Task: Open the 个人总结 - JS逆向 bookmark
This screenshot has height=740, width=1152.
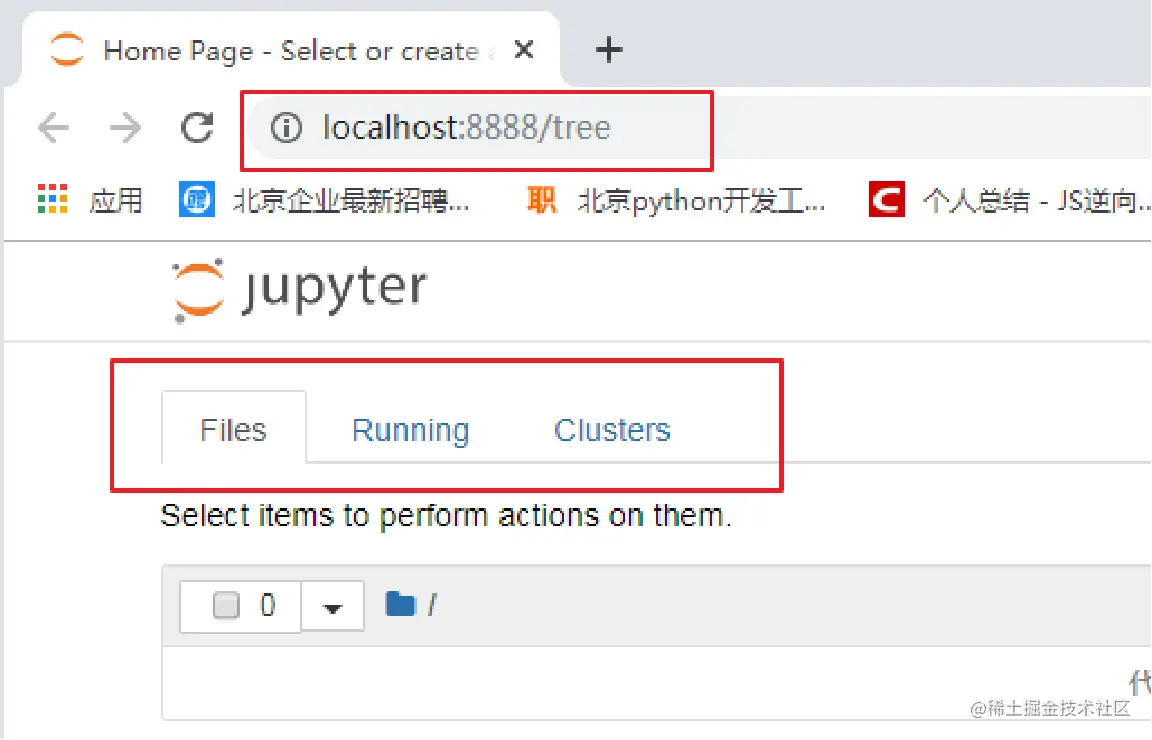Action: click(x=1009, y=200)
